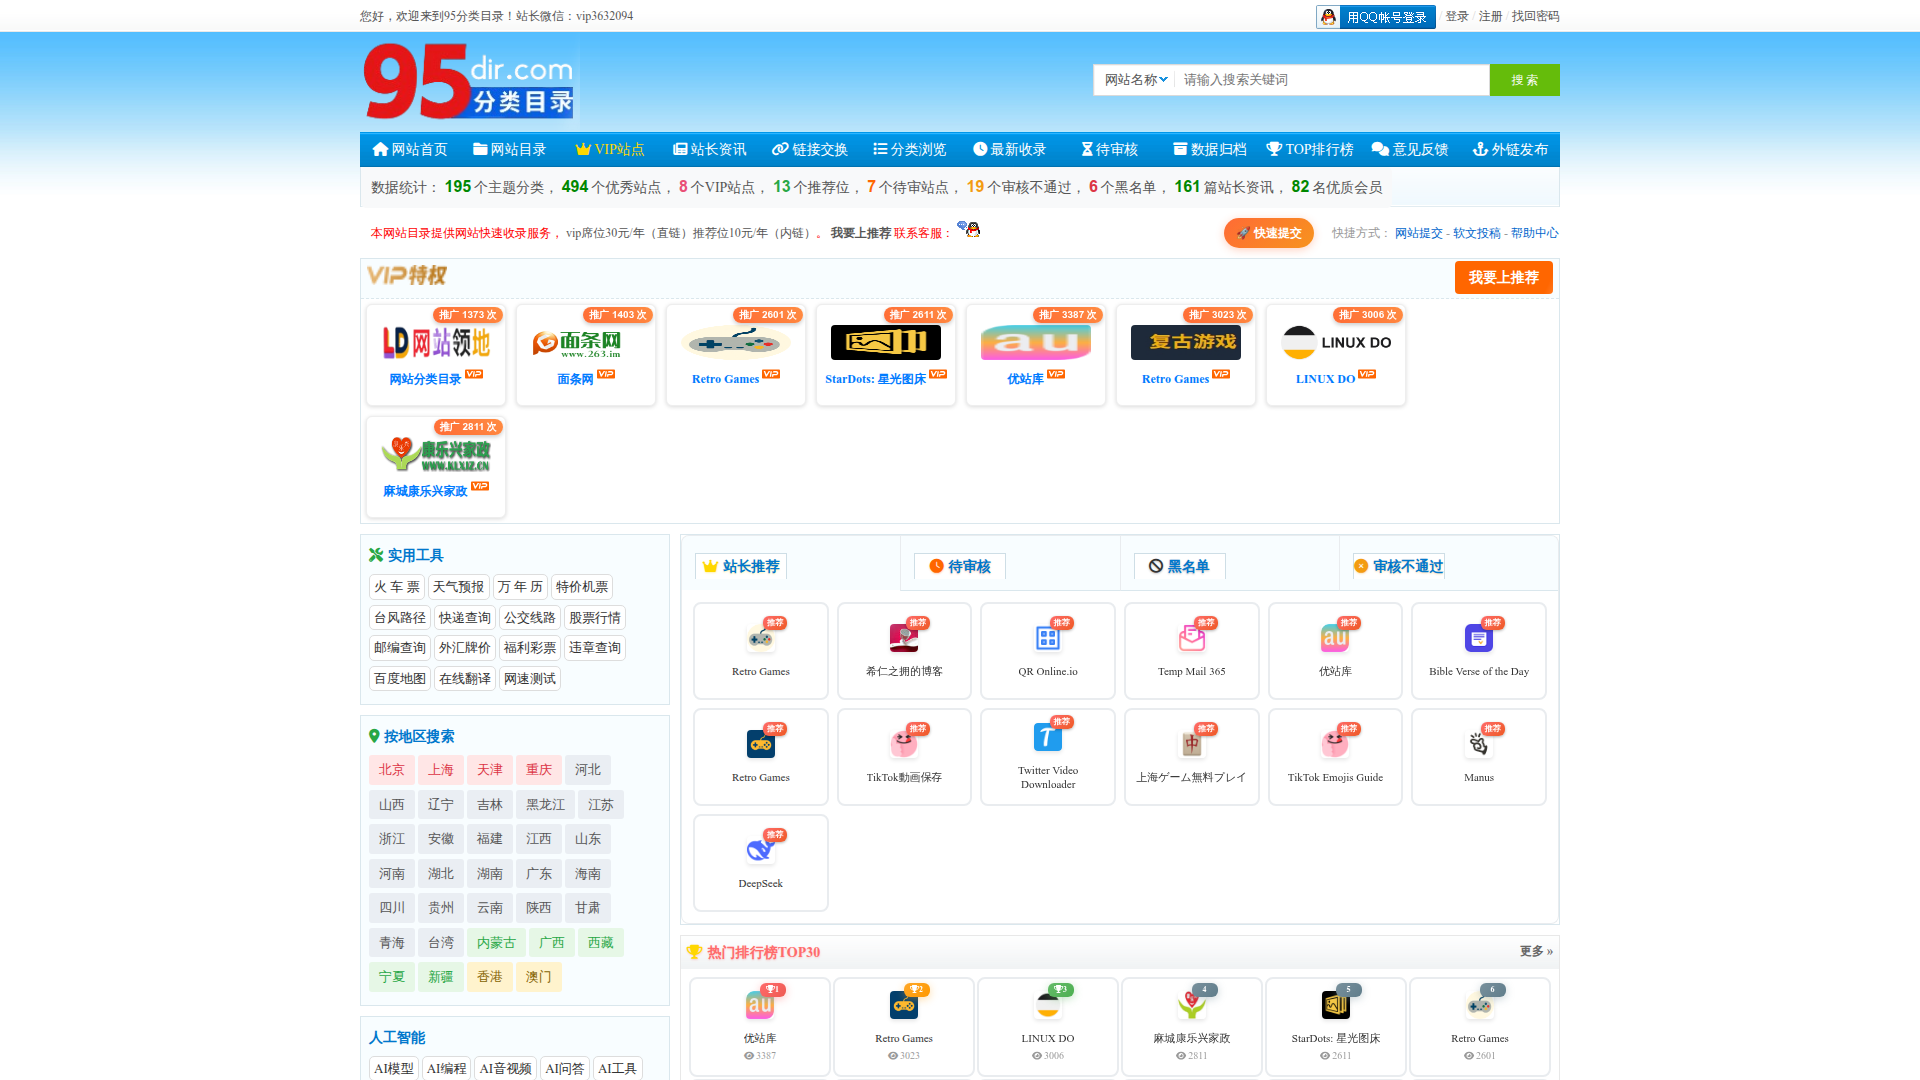Viewport: 1920px width, 1080px height.
Task: Switch to the 审核不通过 tab
Action: (x=1399, y=566)
